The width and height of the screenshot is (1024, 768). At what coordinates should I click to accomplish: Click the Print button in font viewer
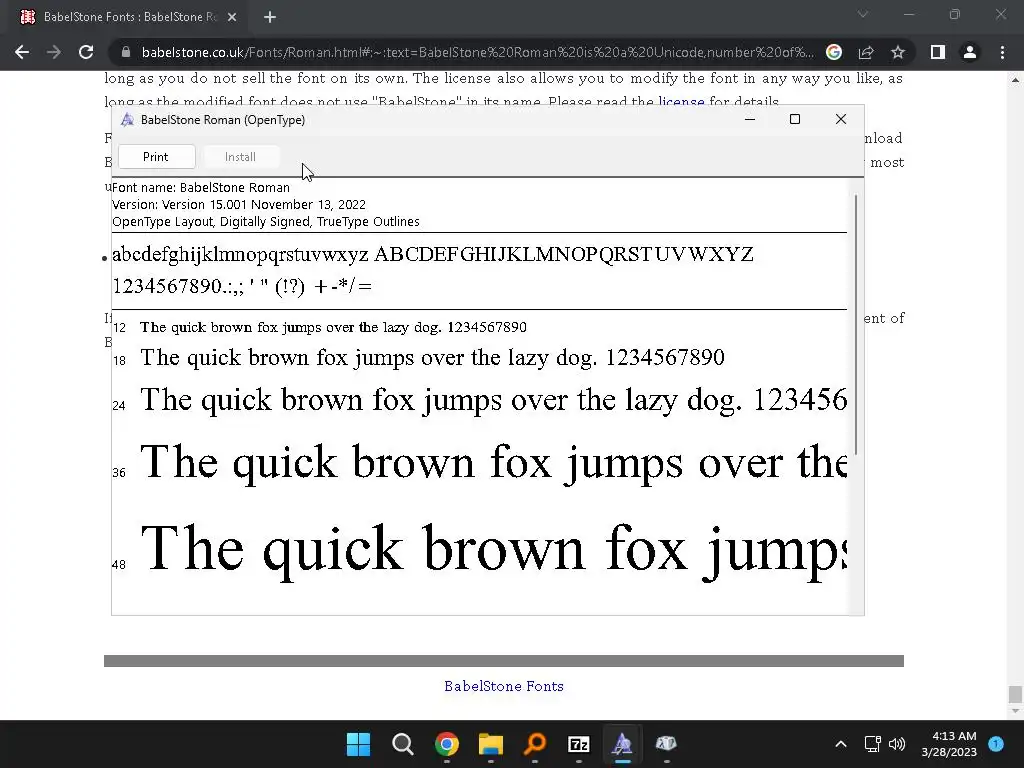[x=156, y=157]
